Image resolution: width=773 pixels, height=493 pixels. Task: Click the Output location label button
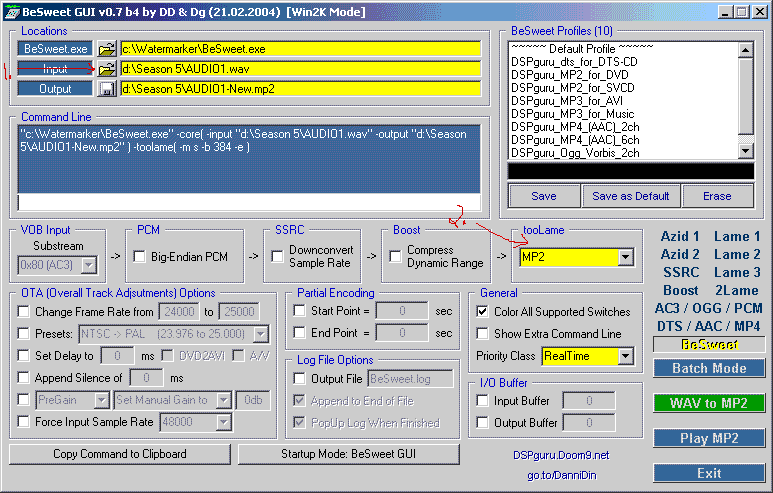click(55, 89)
